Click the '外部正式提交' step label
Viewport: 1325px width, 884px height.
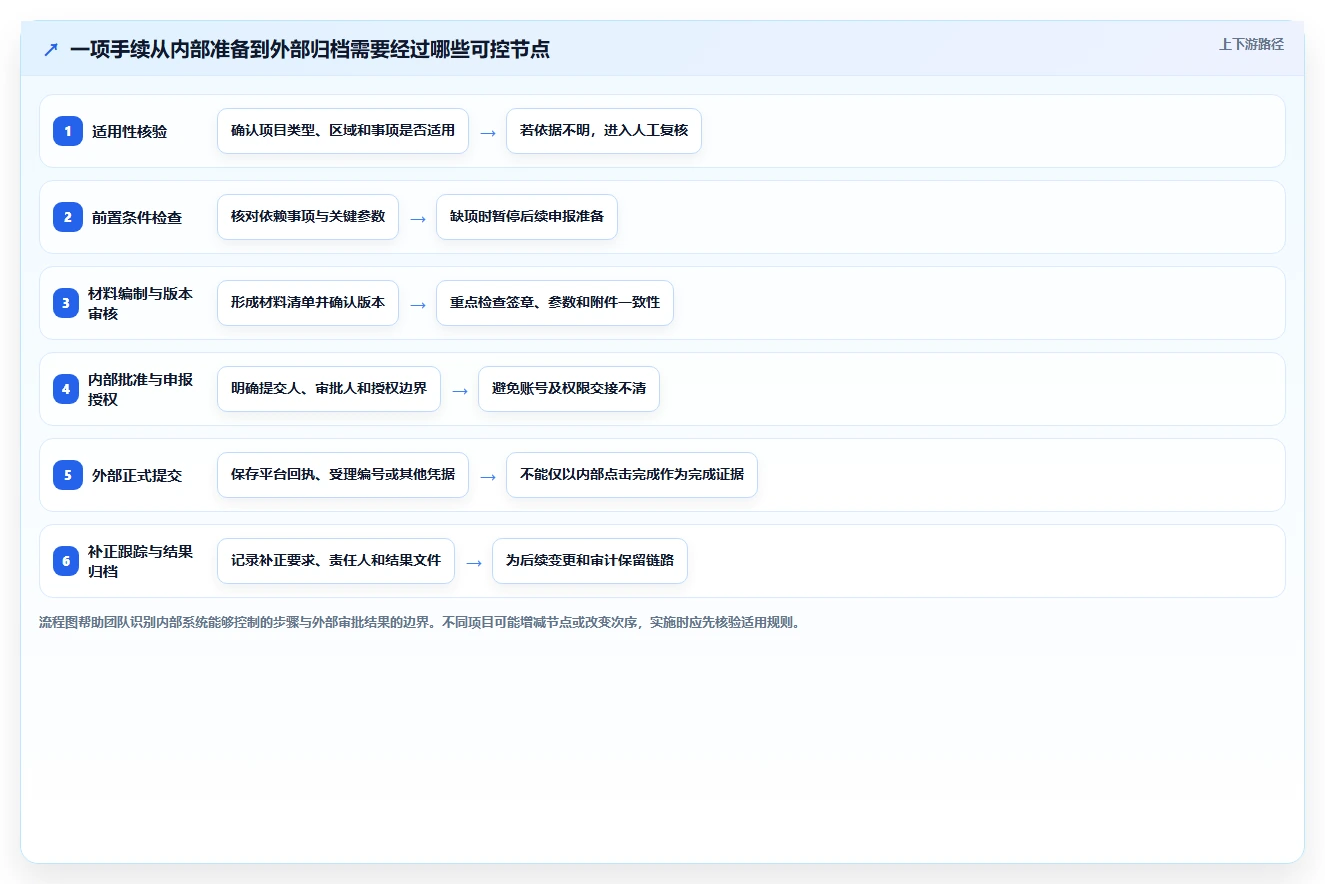137,475
